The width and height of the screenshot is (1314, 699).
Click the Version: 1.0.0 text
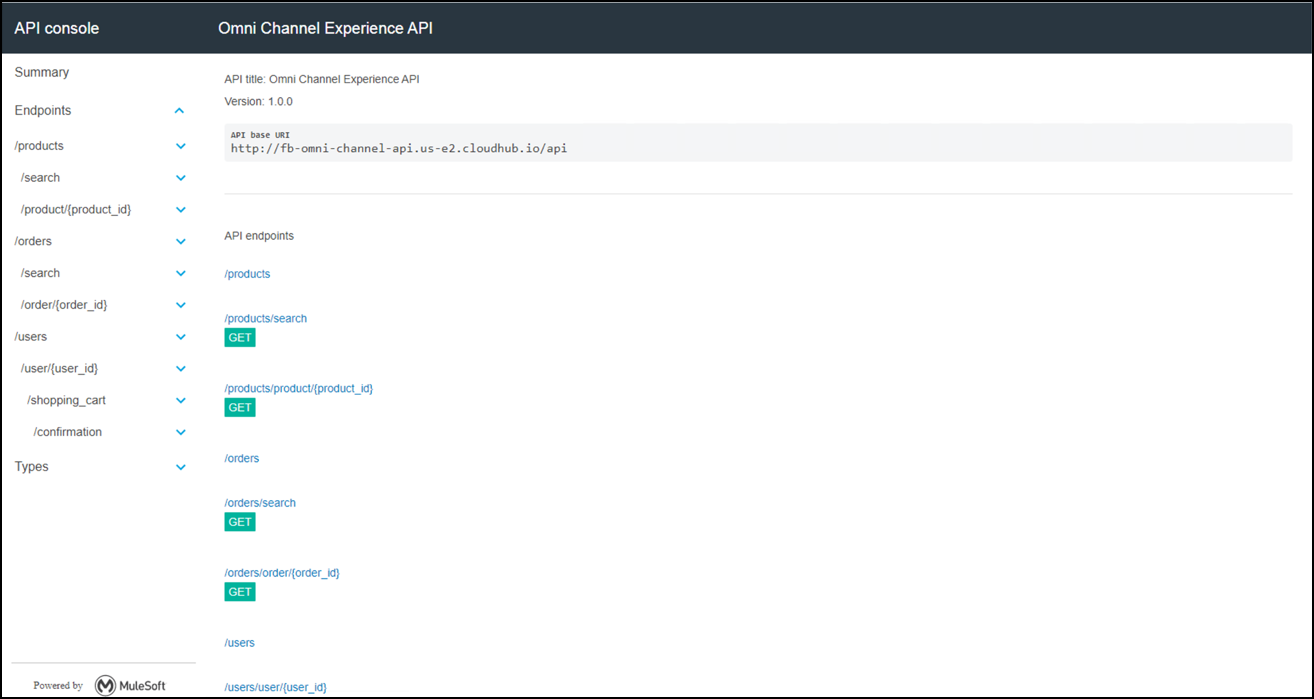point(258,101)
